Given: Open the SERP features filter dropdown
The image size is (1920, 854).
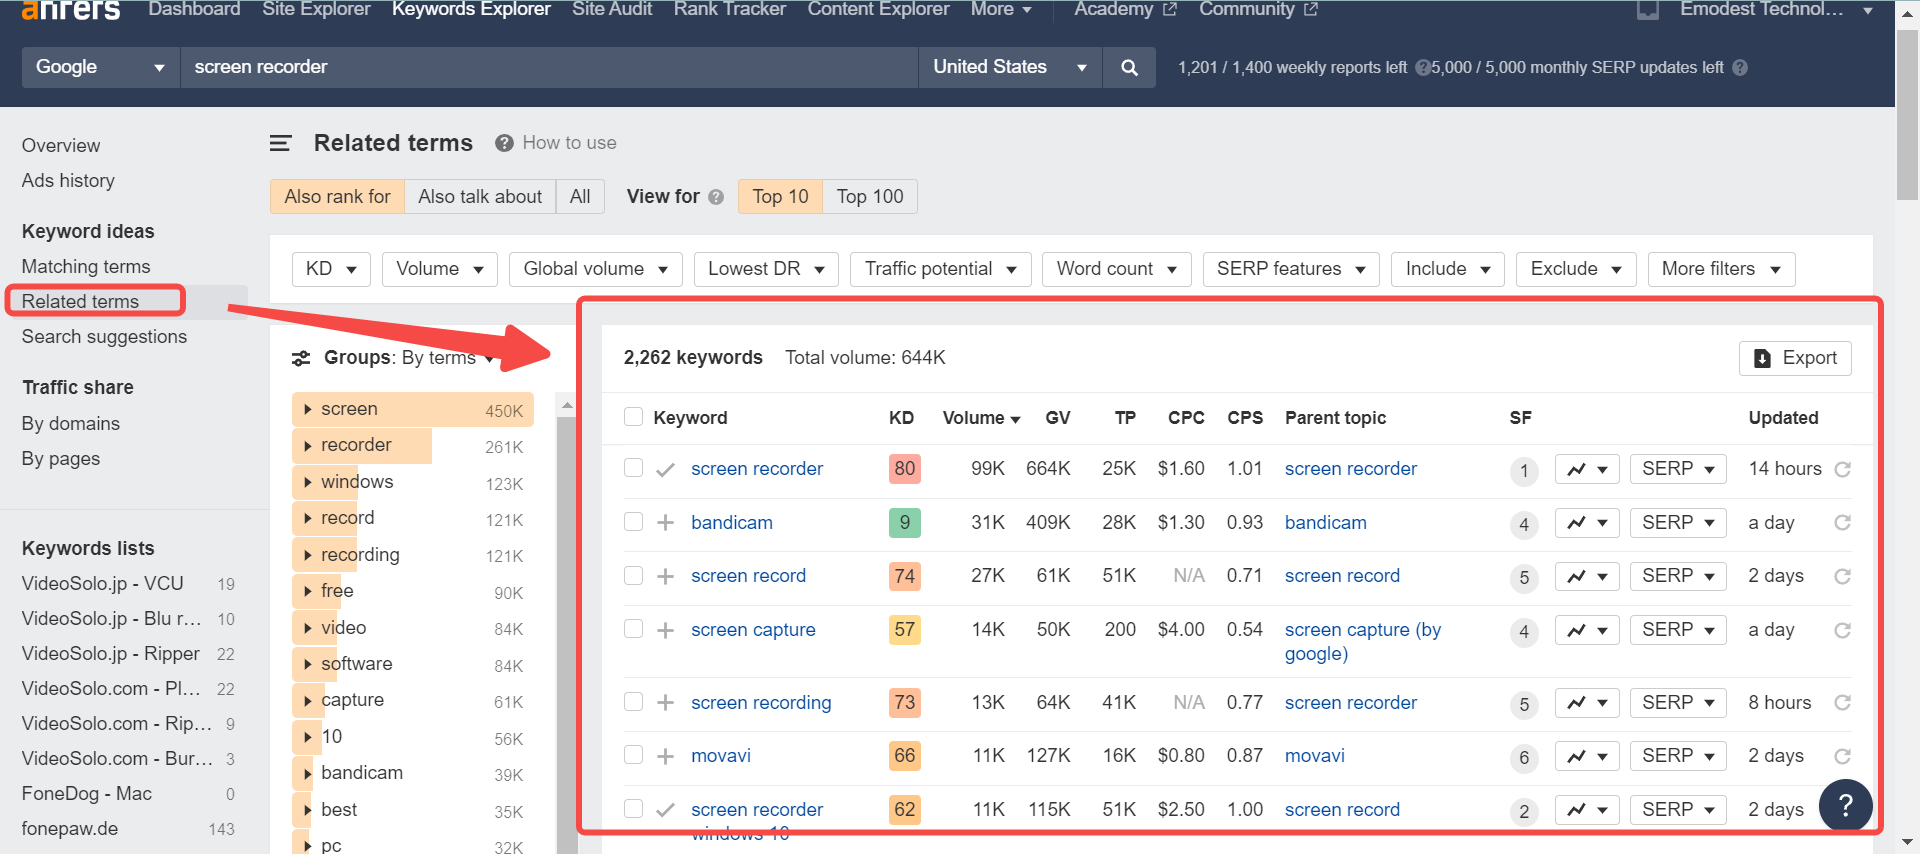Looking at the screenshot, I should point(1291,269).
